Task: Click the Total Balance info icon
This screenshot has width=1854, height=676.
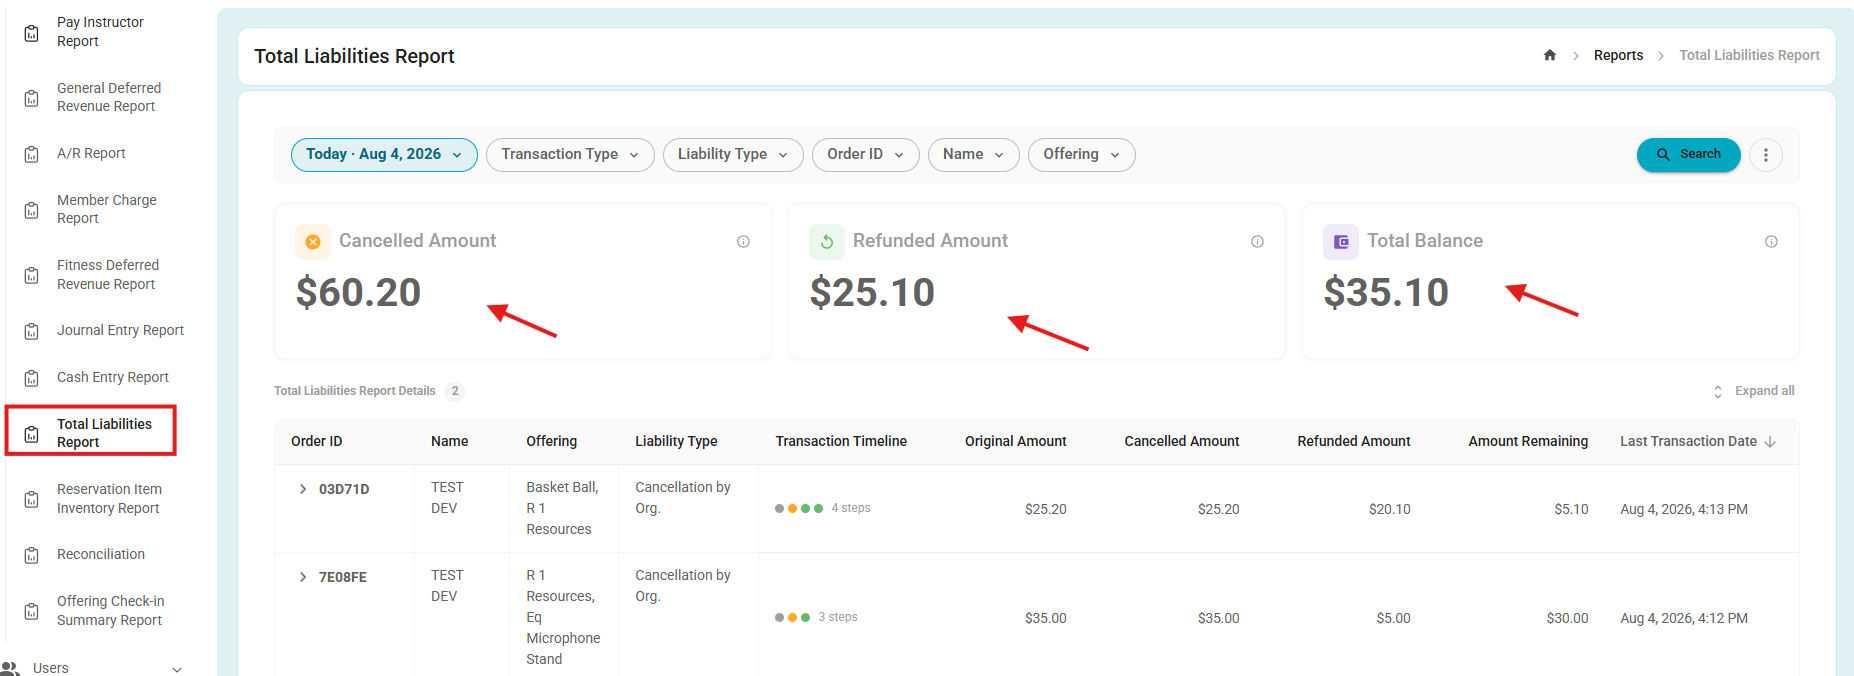Action: (x=1771, y=242)
